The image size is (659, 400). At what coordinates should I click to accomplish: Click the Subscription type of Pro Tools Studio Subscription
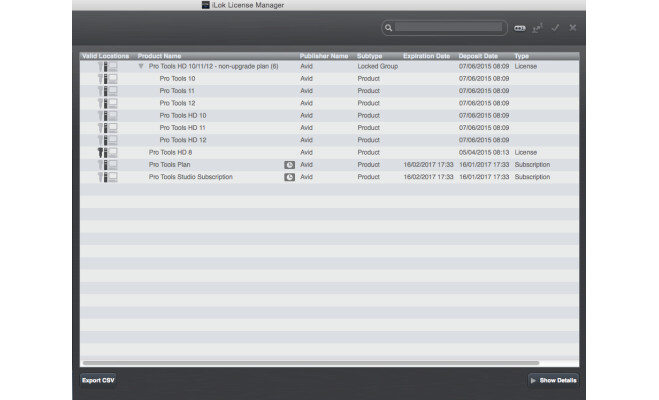532,177
